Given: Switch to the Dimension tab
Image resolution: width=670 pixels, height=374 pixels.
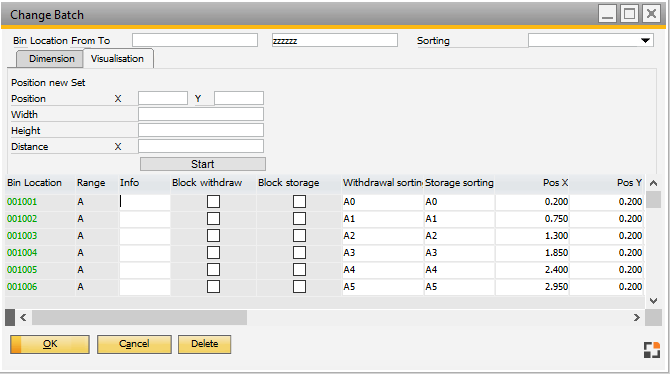Looking at the screenshot, I should pos(51,59).
